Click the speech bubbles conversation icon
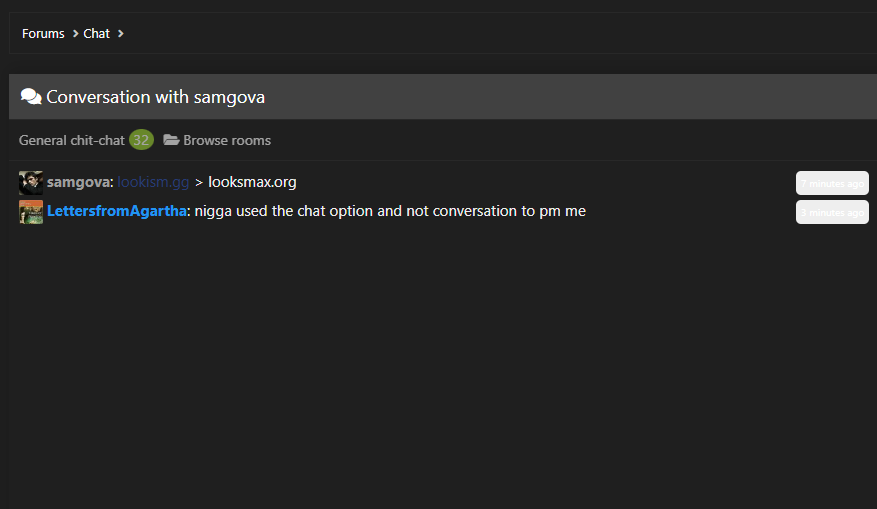 tap(31, 97)
